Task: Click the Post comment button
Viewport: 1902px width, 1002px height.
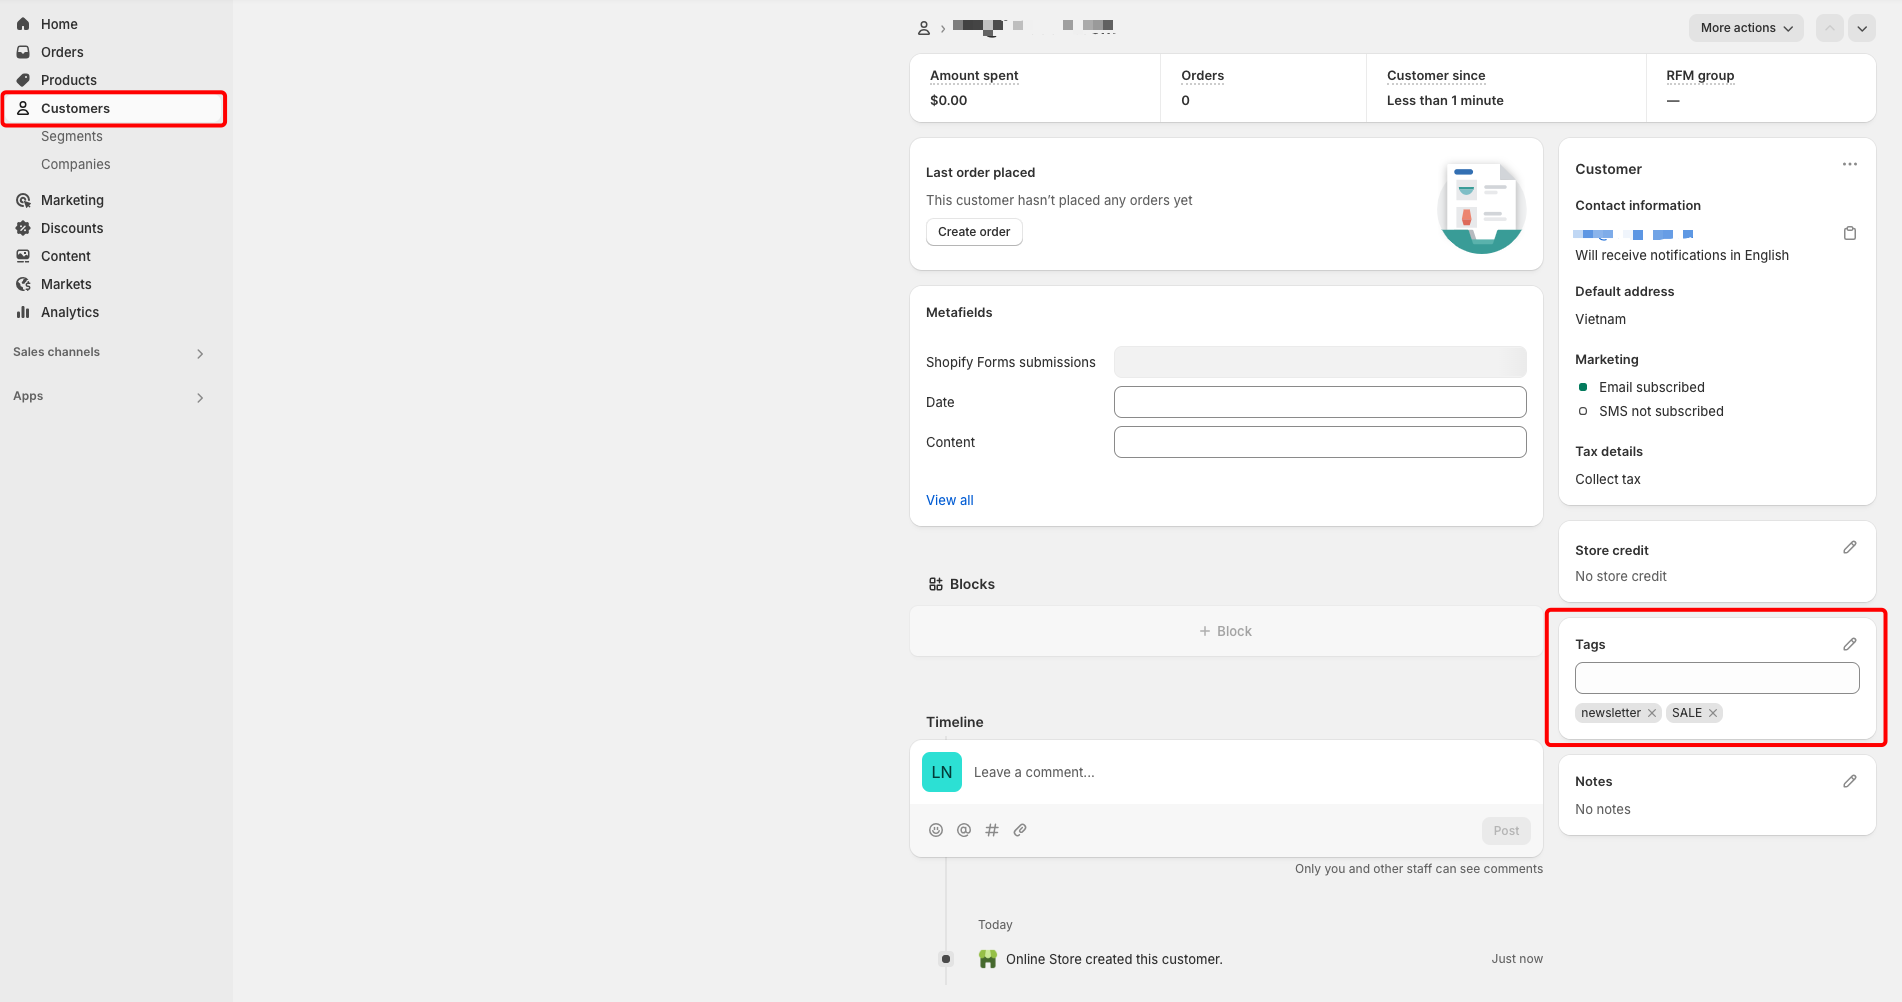Action: pos(1506,831)
